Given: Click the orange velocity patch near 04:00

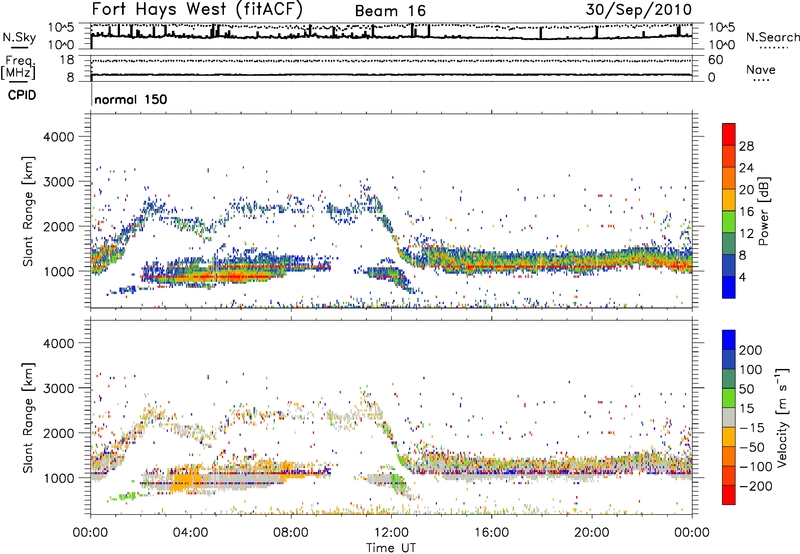Looking at the screenshot, I should (x=185, y=477).
